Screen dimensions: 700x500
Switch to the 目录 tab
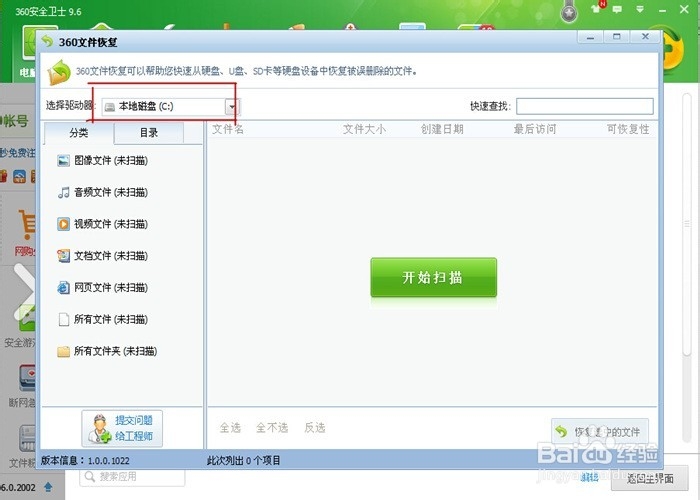(149, 133)
